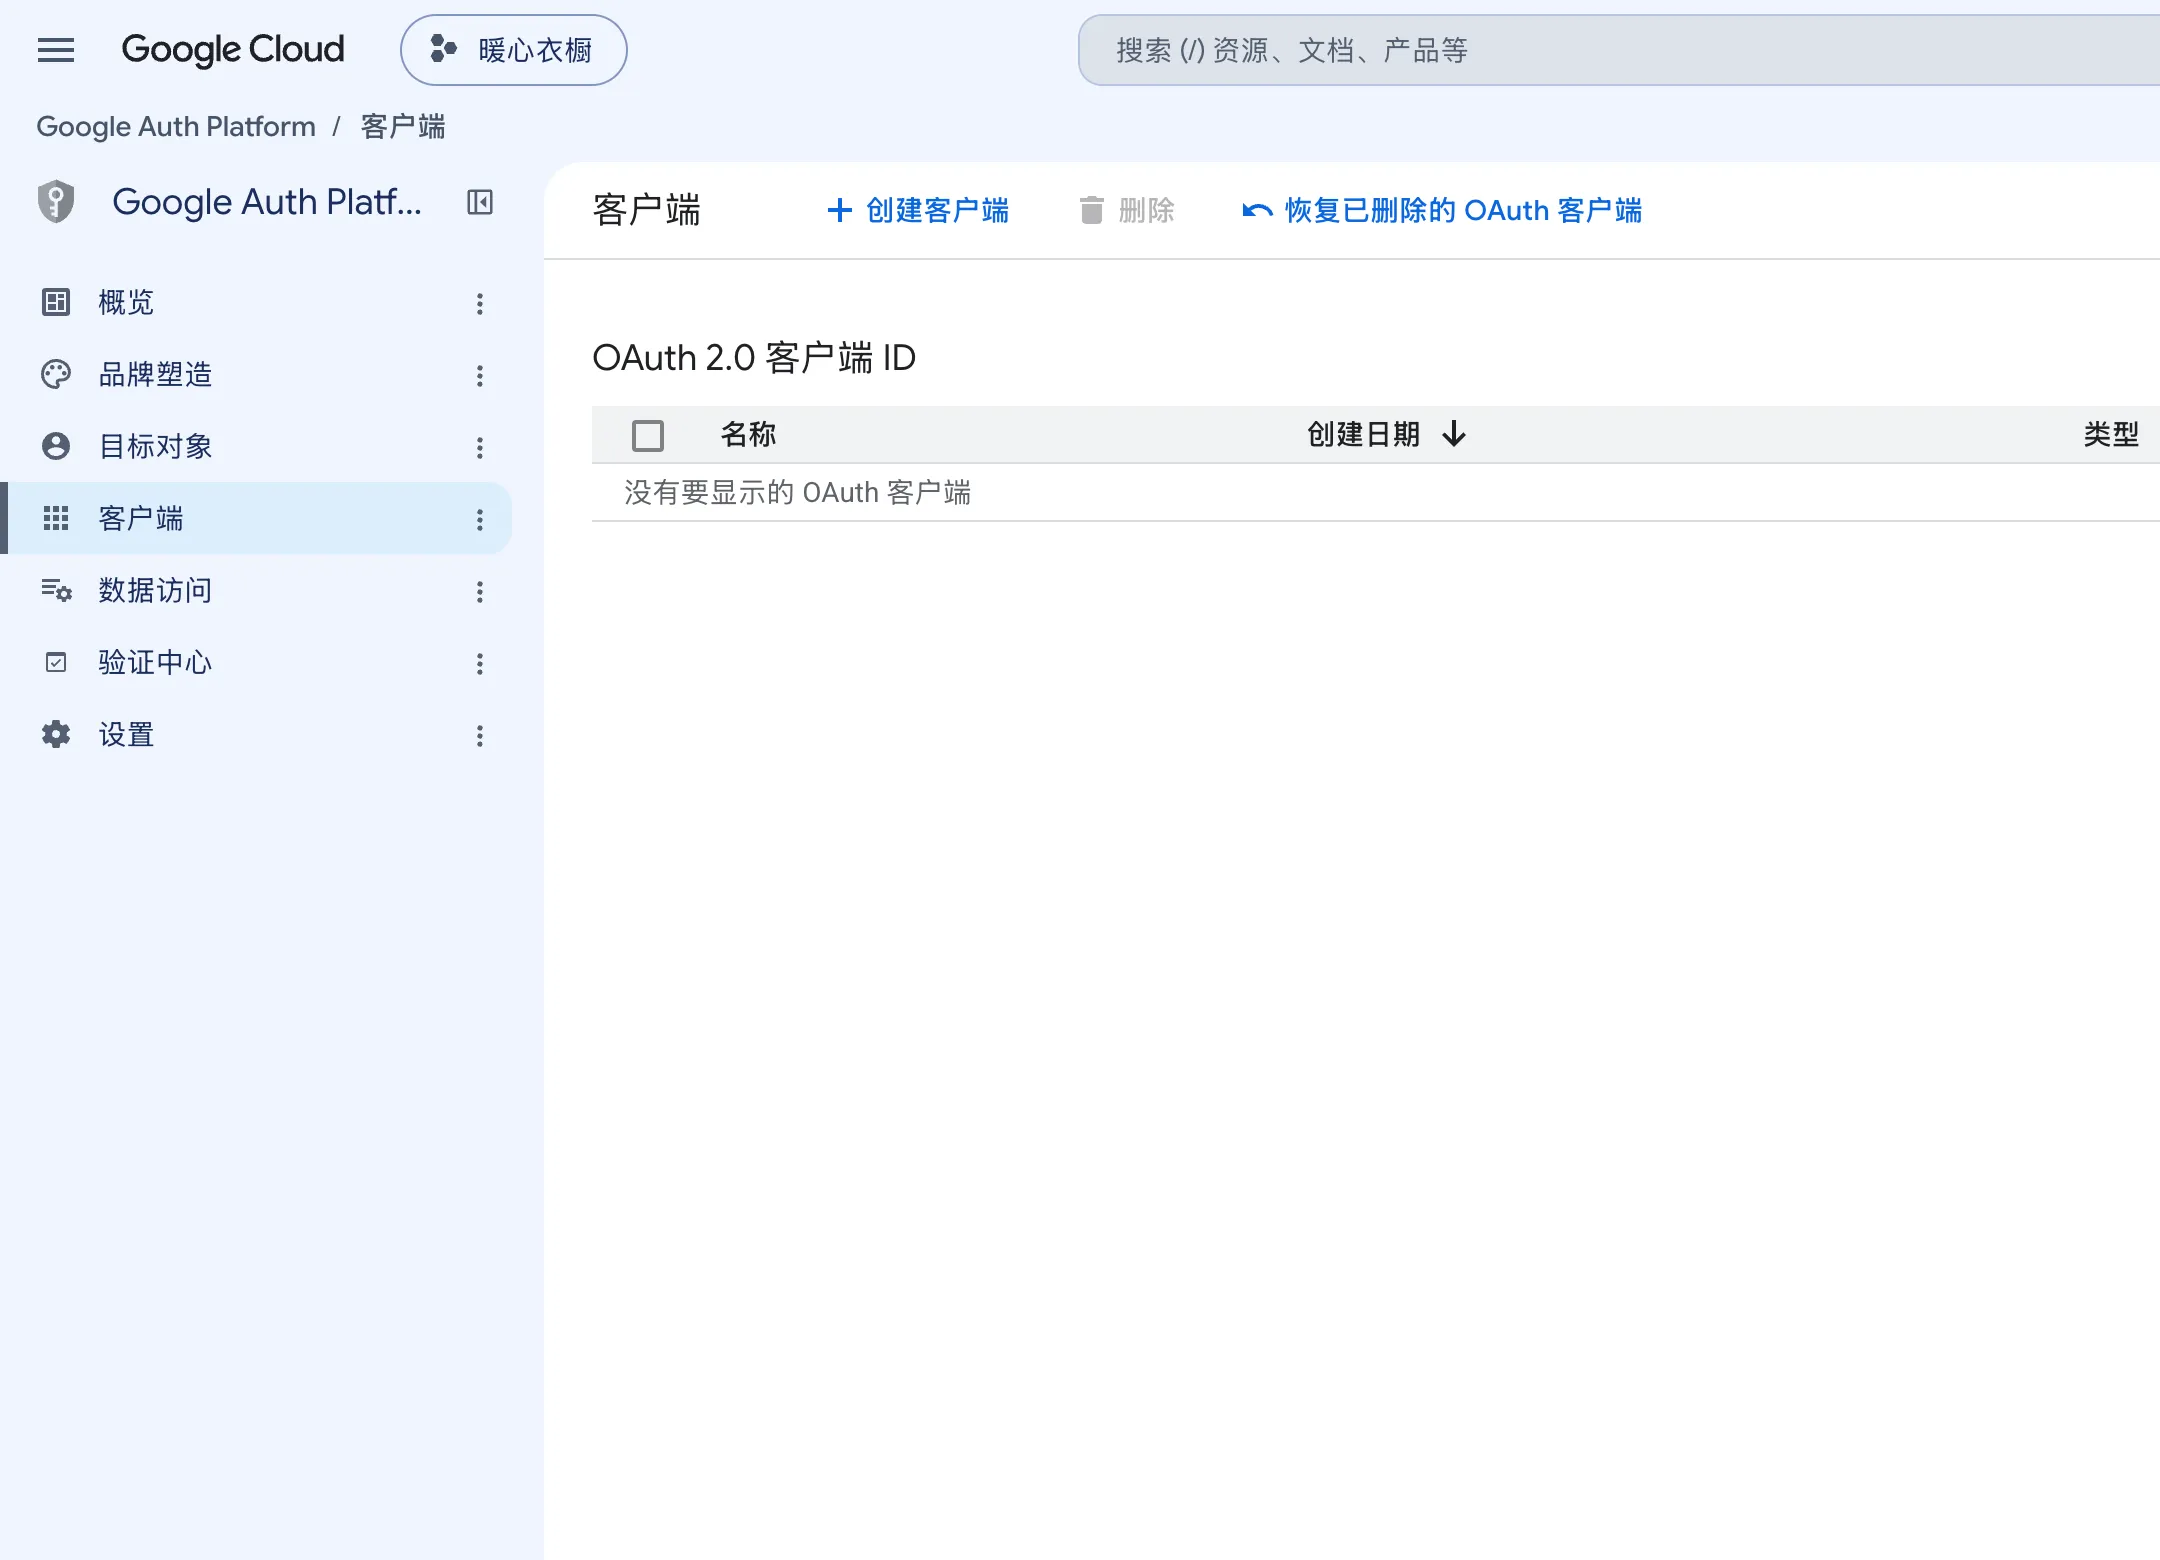Open more options for 概览
The height and width of the screenshot is (1560, 2160).
tap(480, 304)
